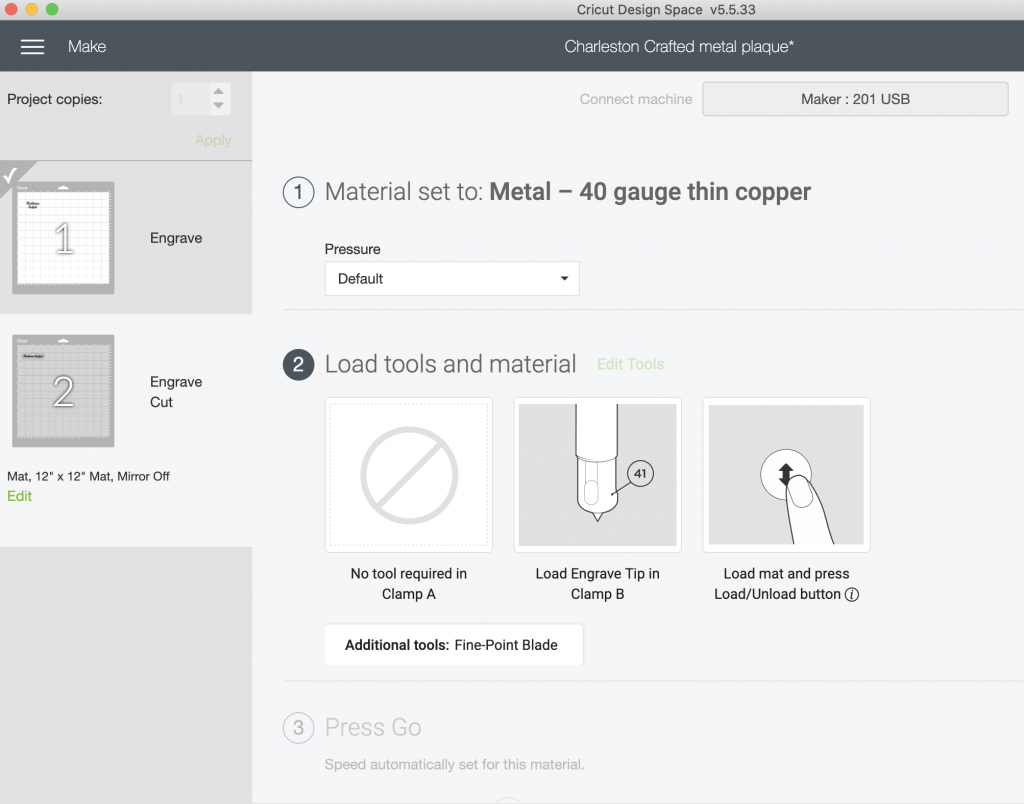The width and height of the screenshot is (1024, 804).
Task: Click the Charleston Crafted metal plaque title
Action: [x=679, y=46]
